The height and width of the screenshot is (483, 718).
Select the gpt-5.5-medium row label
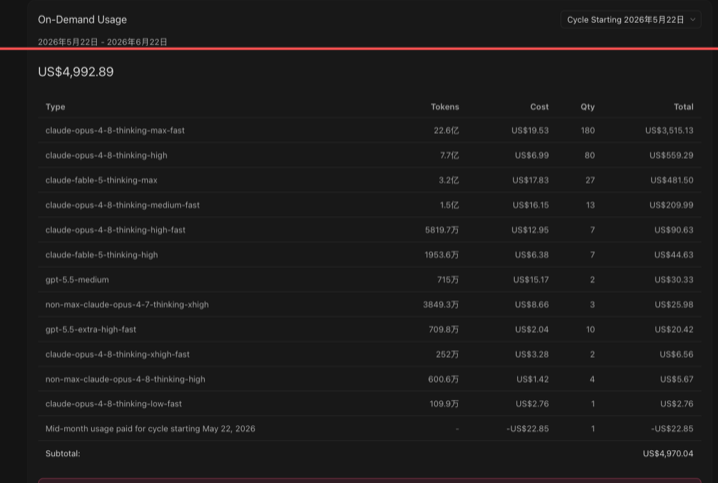pos(77,280)
